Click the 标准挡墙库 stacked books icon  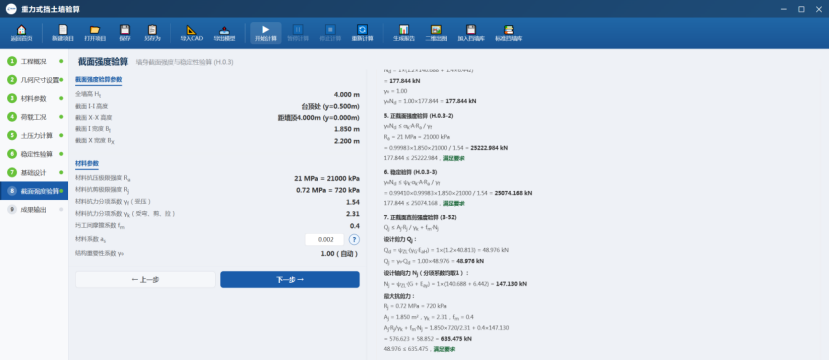(x=509, y=30)
